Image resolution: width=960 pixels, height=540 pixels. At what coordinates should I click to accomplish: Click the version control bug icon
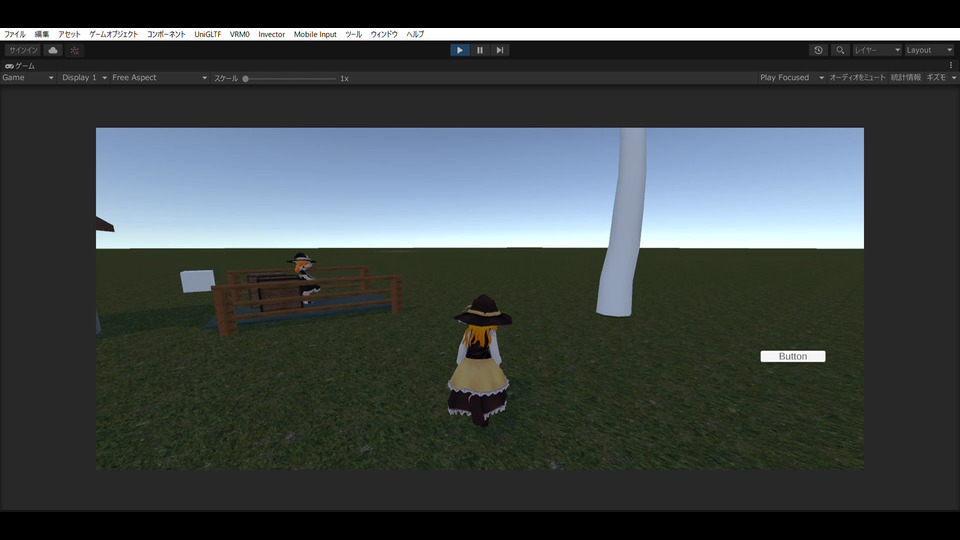point(75,50)
